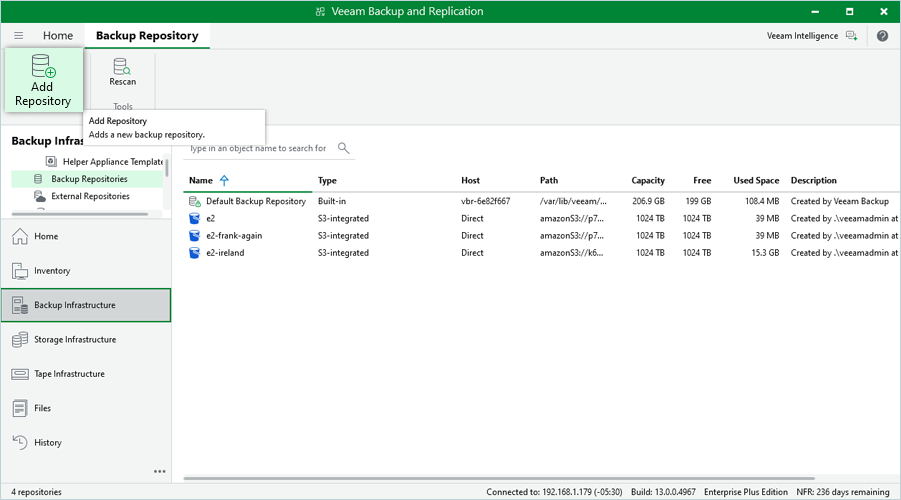Click the object name search field
The width and height of the screenshot is (901, 500).
pyautogui.click(x=260, y=148)
